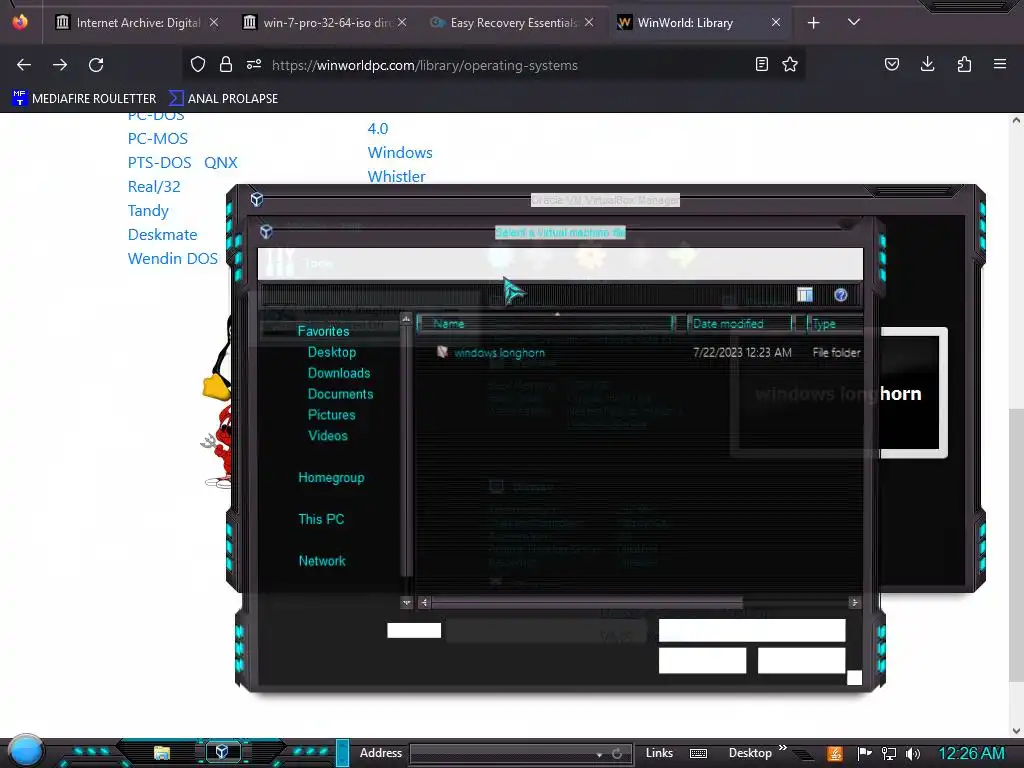Viewport: 1024px width, 768px height.
Task: Sort files by the Name column header
Action: click(x=546, y=324)
